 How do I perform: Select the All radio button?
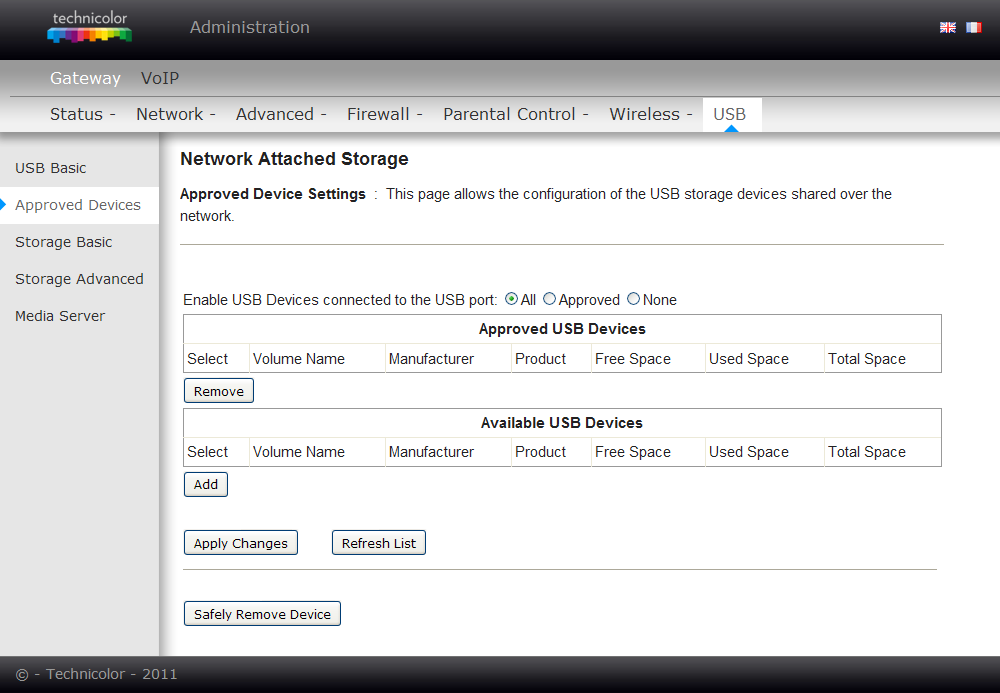[x=511, y=299]
